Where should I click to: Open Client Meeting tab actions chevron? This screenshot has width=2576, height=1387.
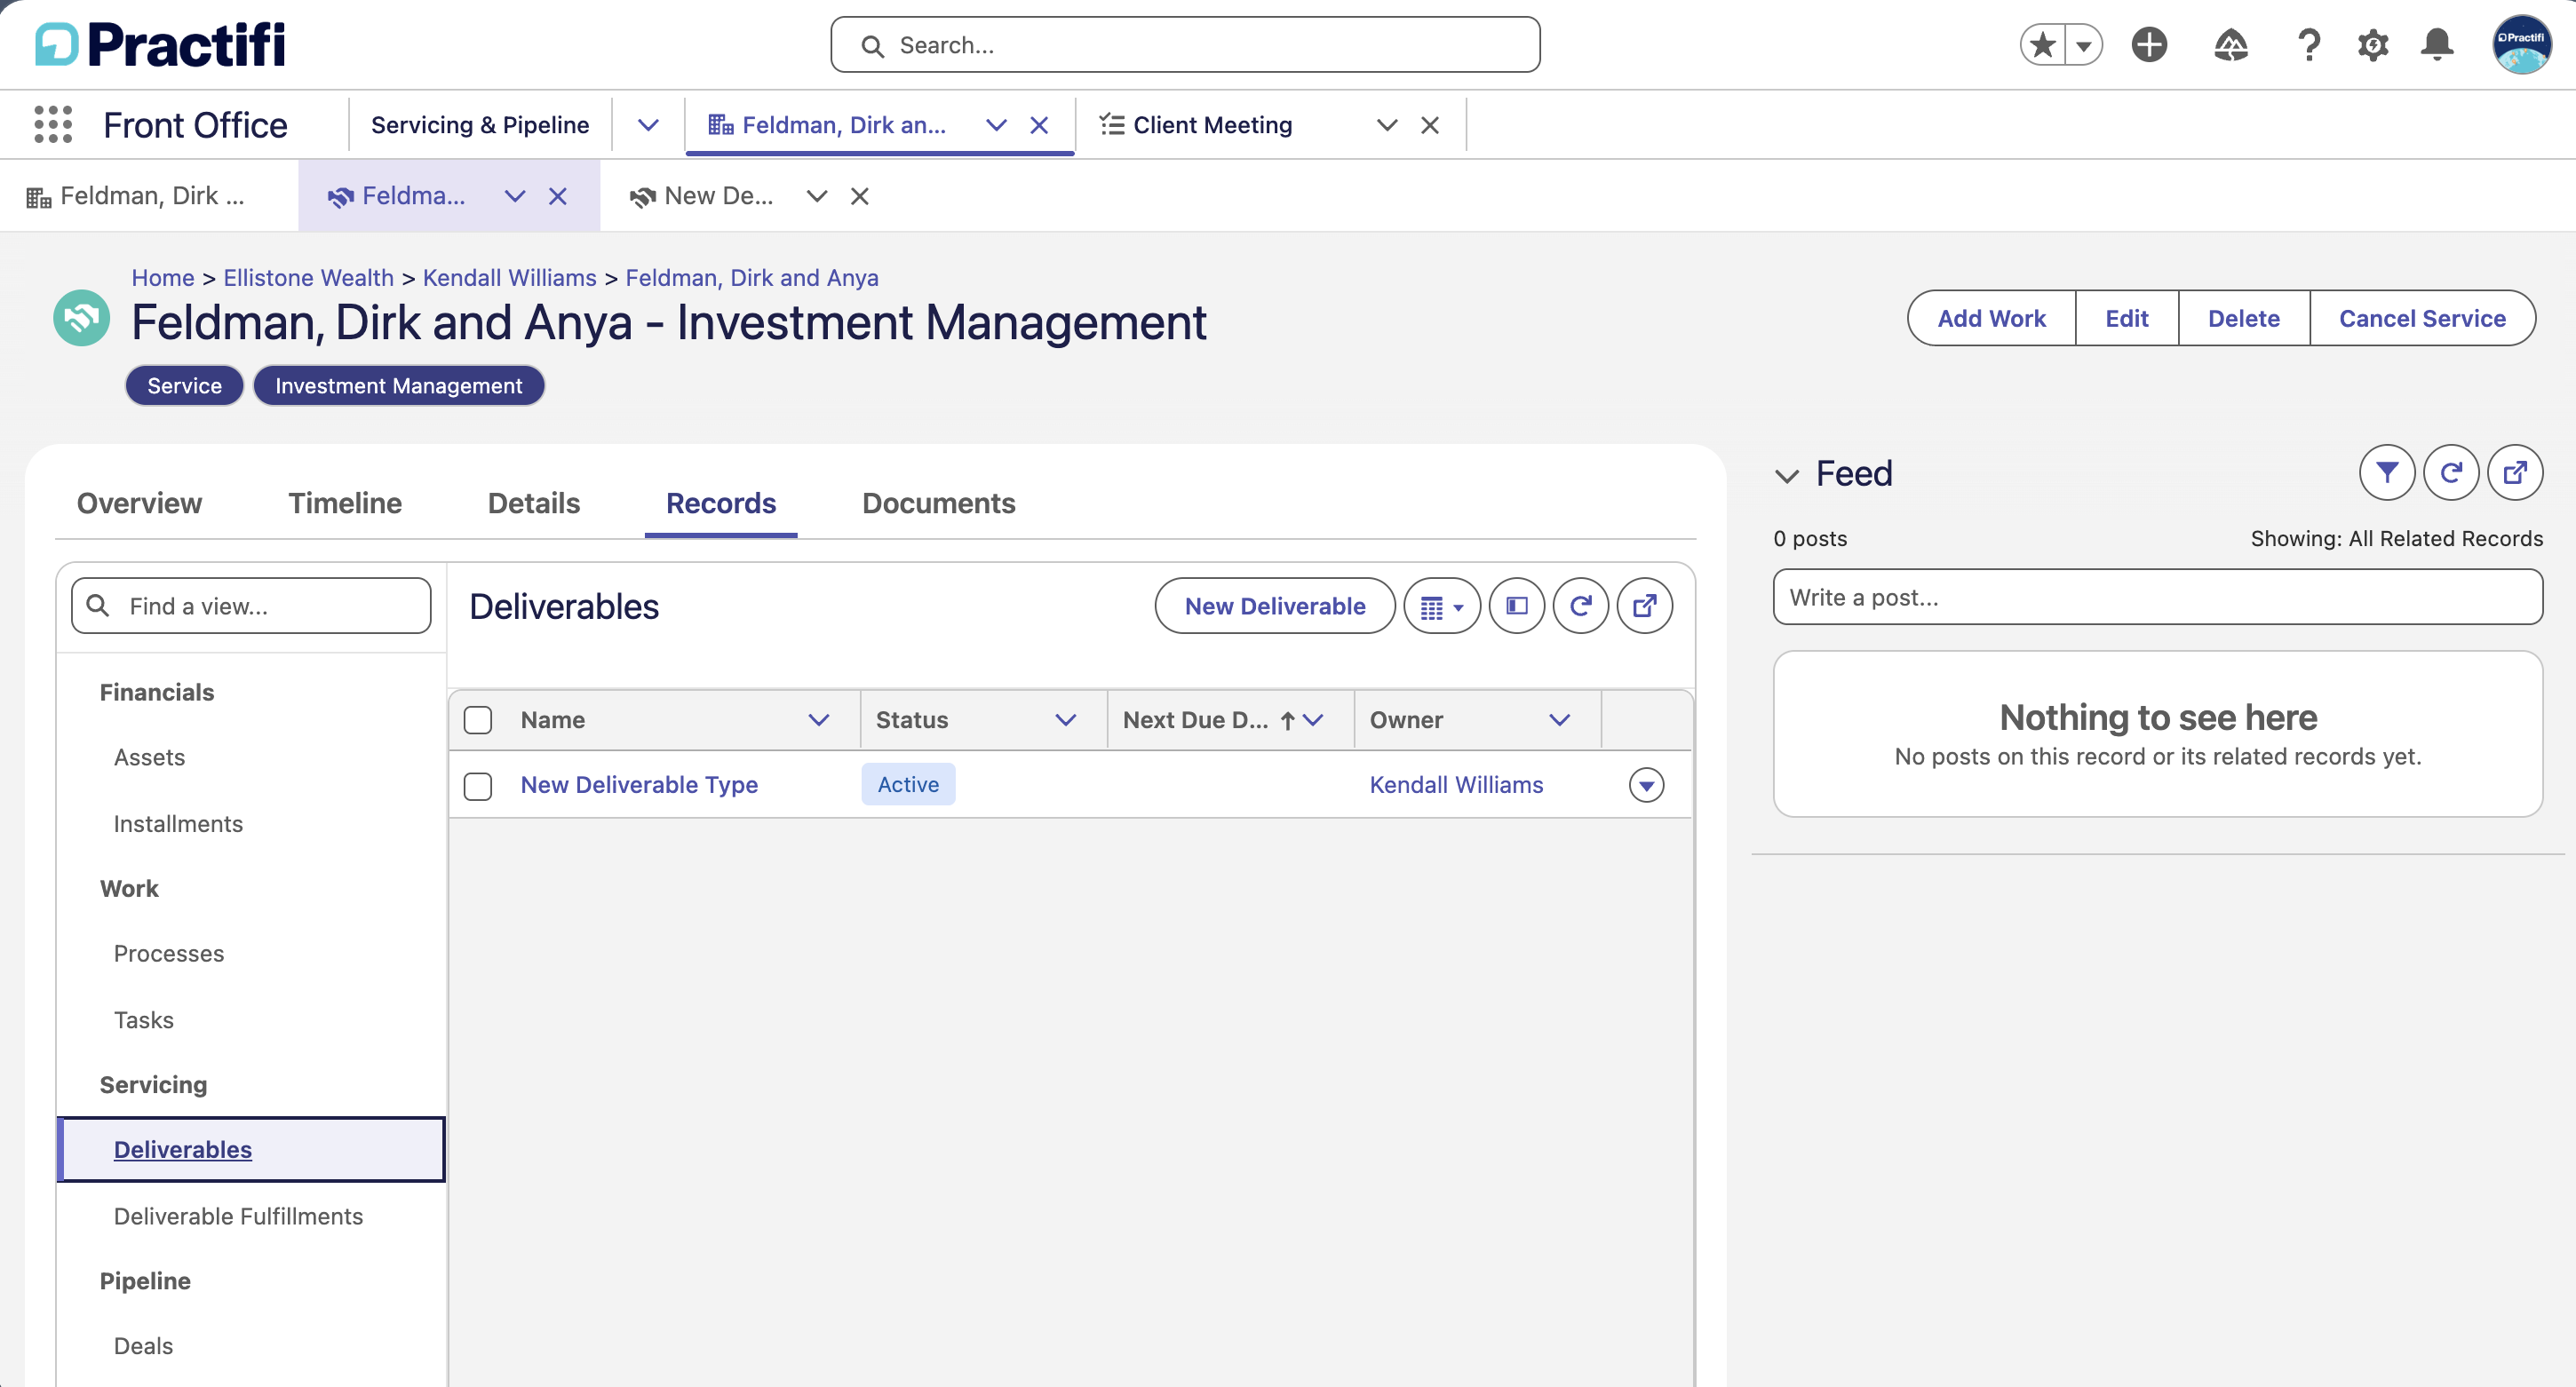[x=1387, y=125]
